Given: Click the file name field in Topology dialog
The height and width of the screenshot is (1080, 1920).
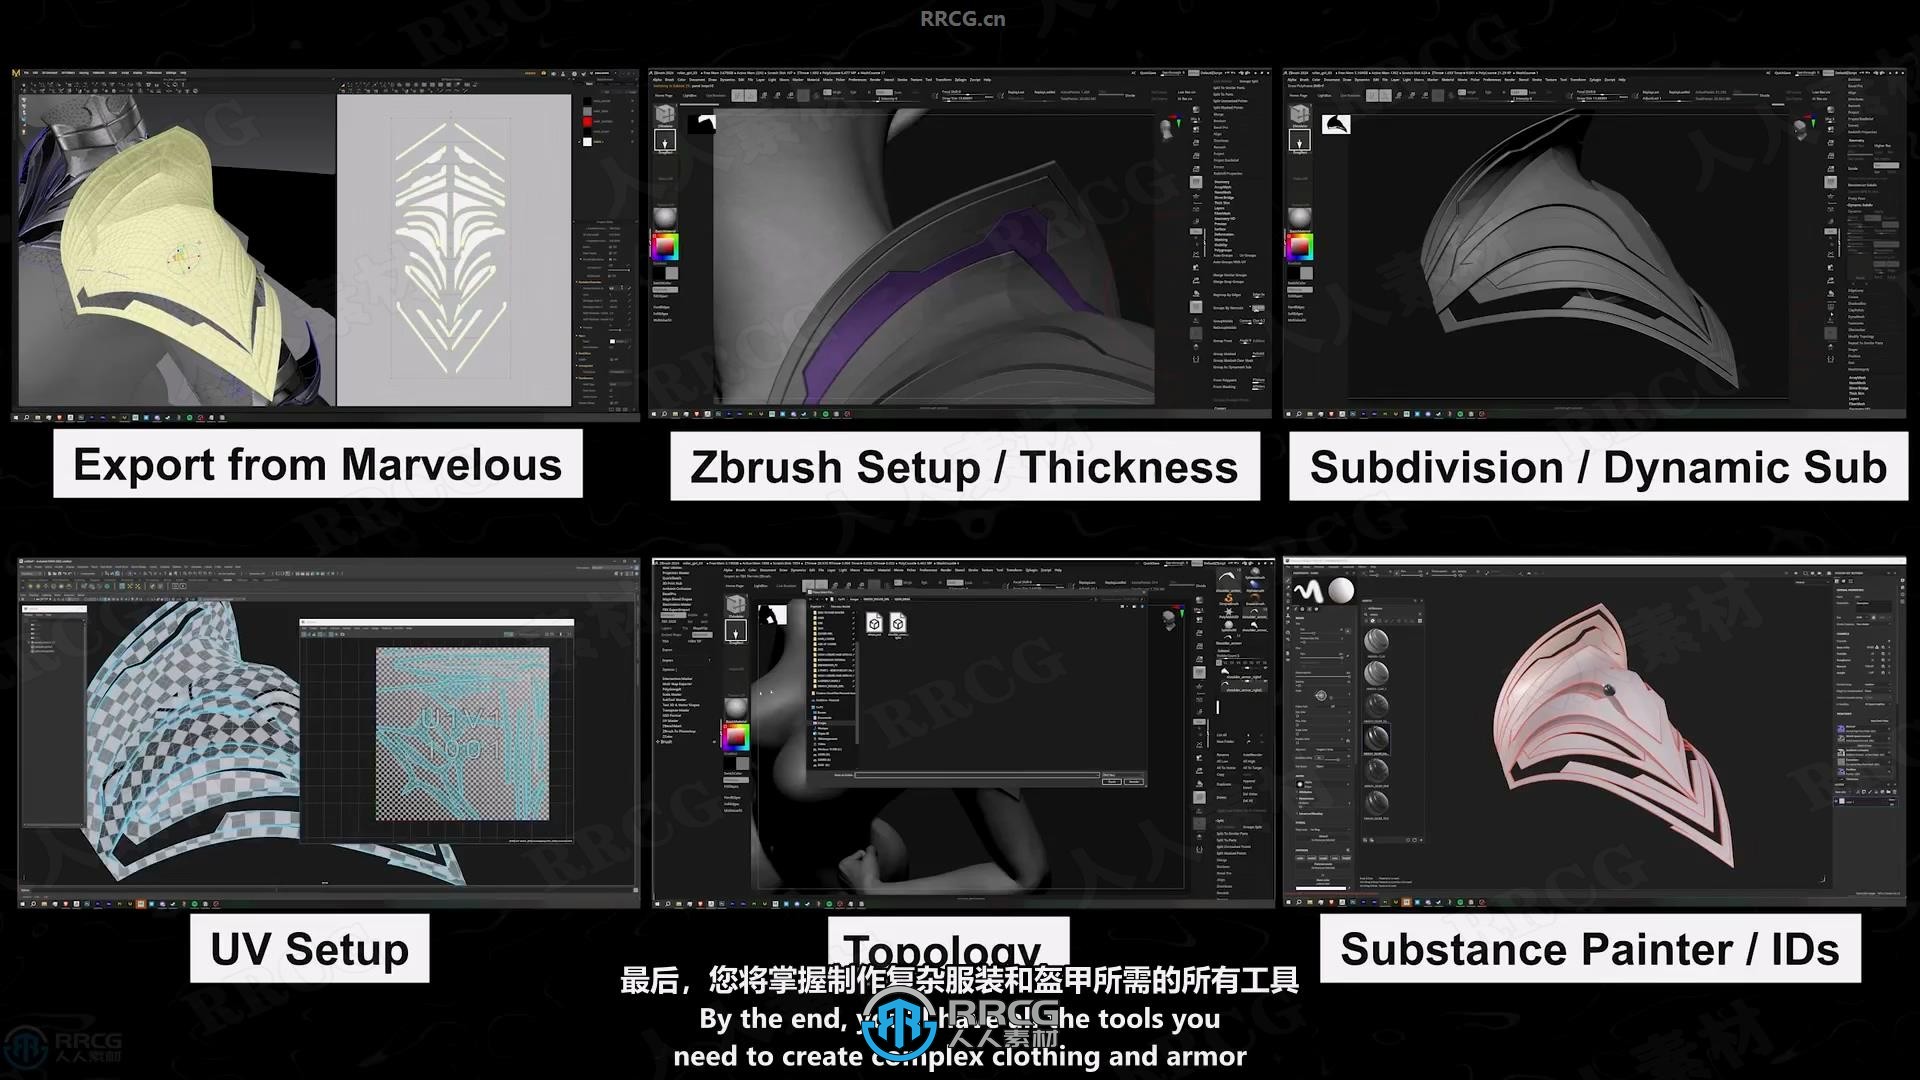Looking at the screenshot, I should [x=977, y=775].
